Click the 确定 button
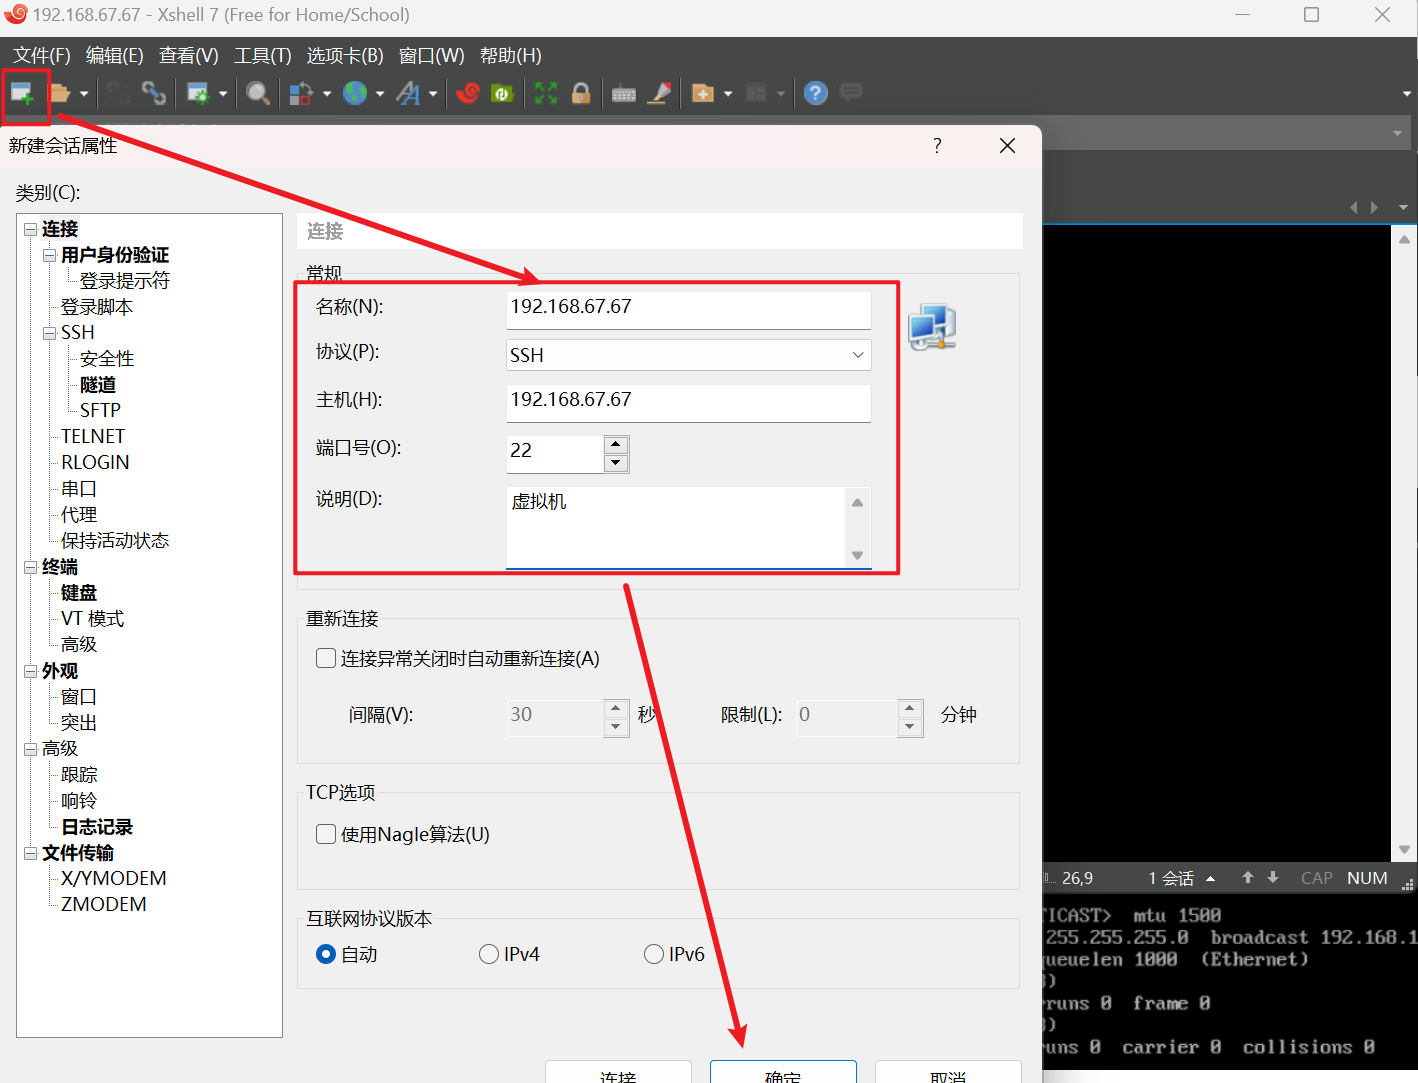The width and height of the screenshot is (1418, 1083). [x=783, y=1072]
